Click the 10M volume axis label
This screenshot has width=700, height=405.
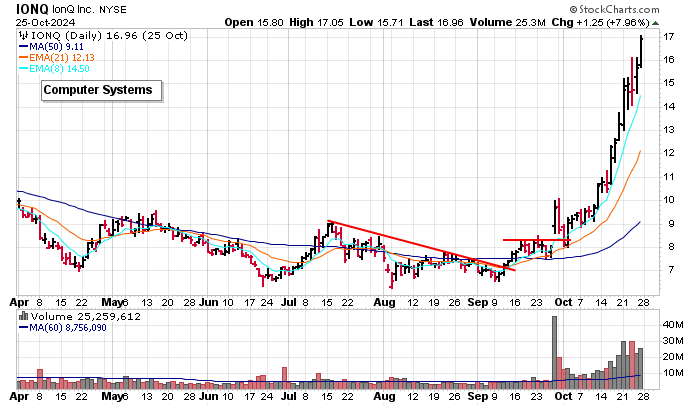coord(673,373)
